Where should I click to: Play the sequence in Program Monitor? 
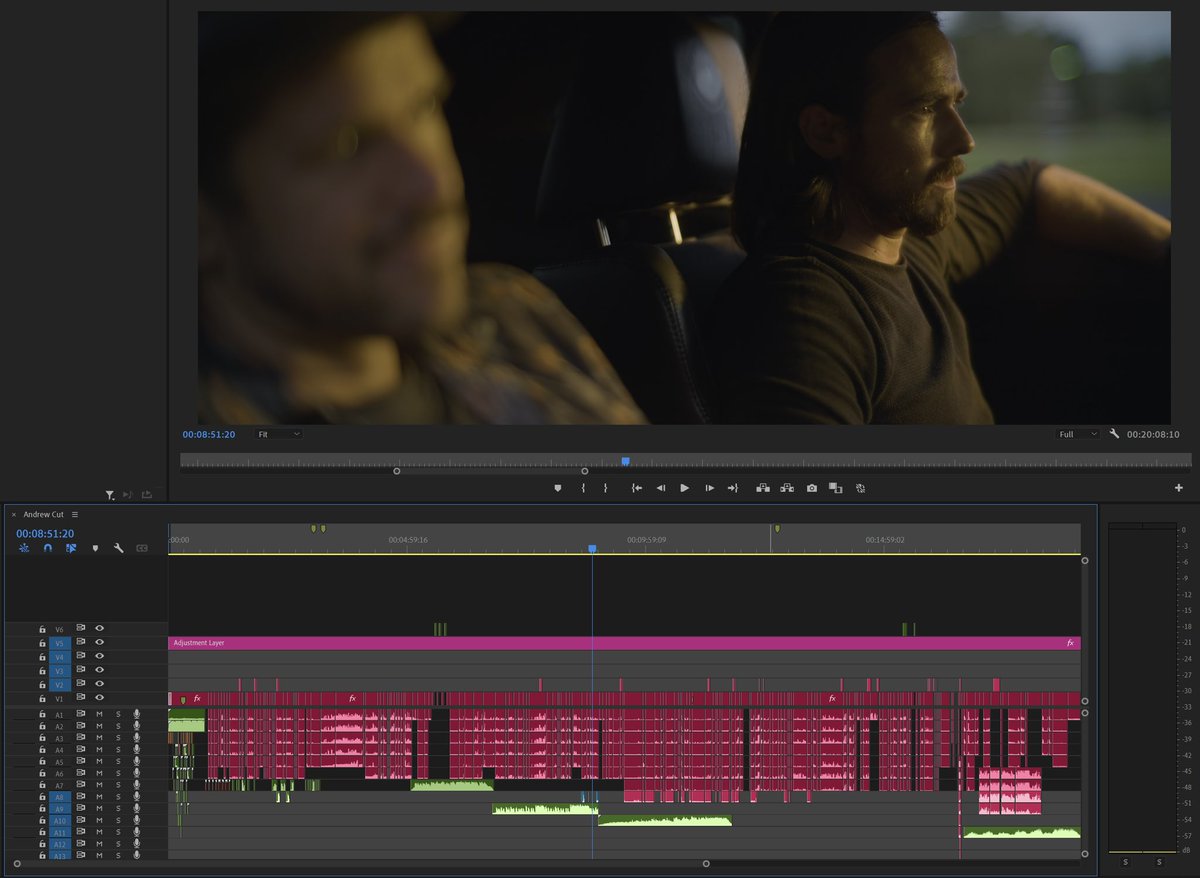(x=685, y=488)
